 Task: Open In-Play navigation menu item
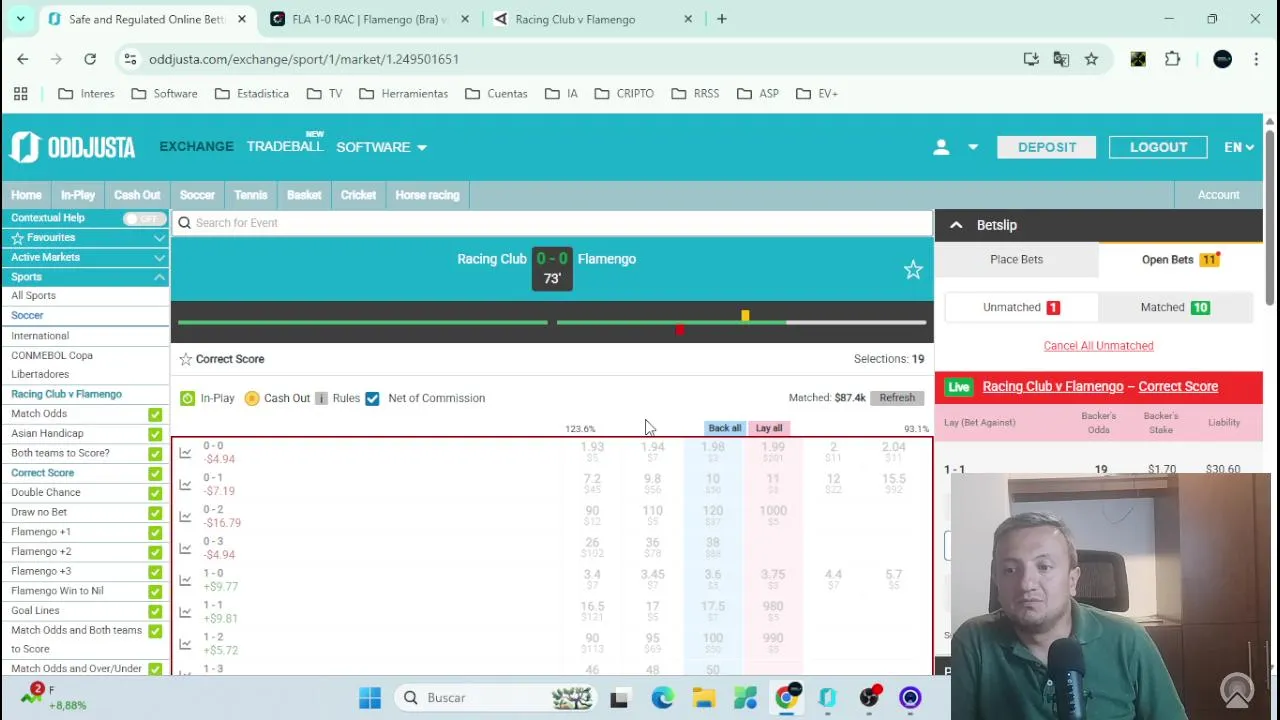click(x=77, y=195)
